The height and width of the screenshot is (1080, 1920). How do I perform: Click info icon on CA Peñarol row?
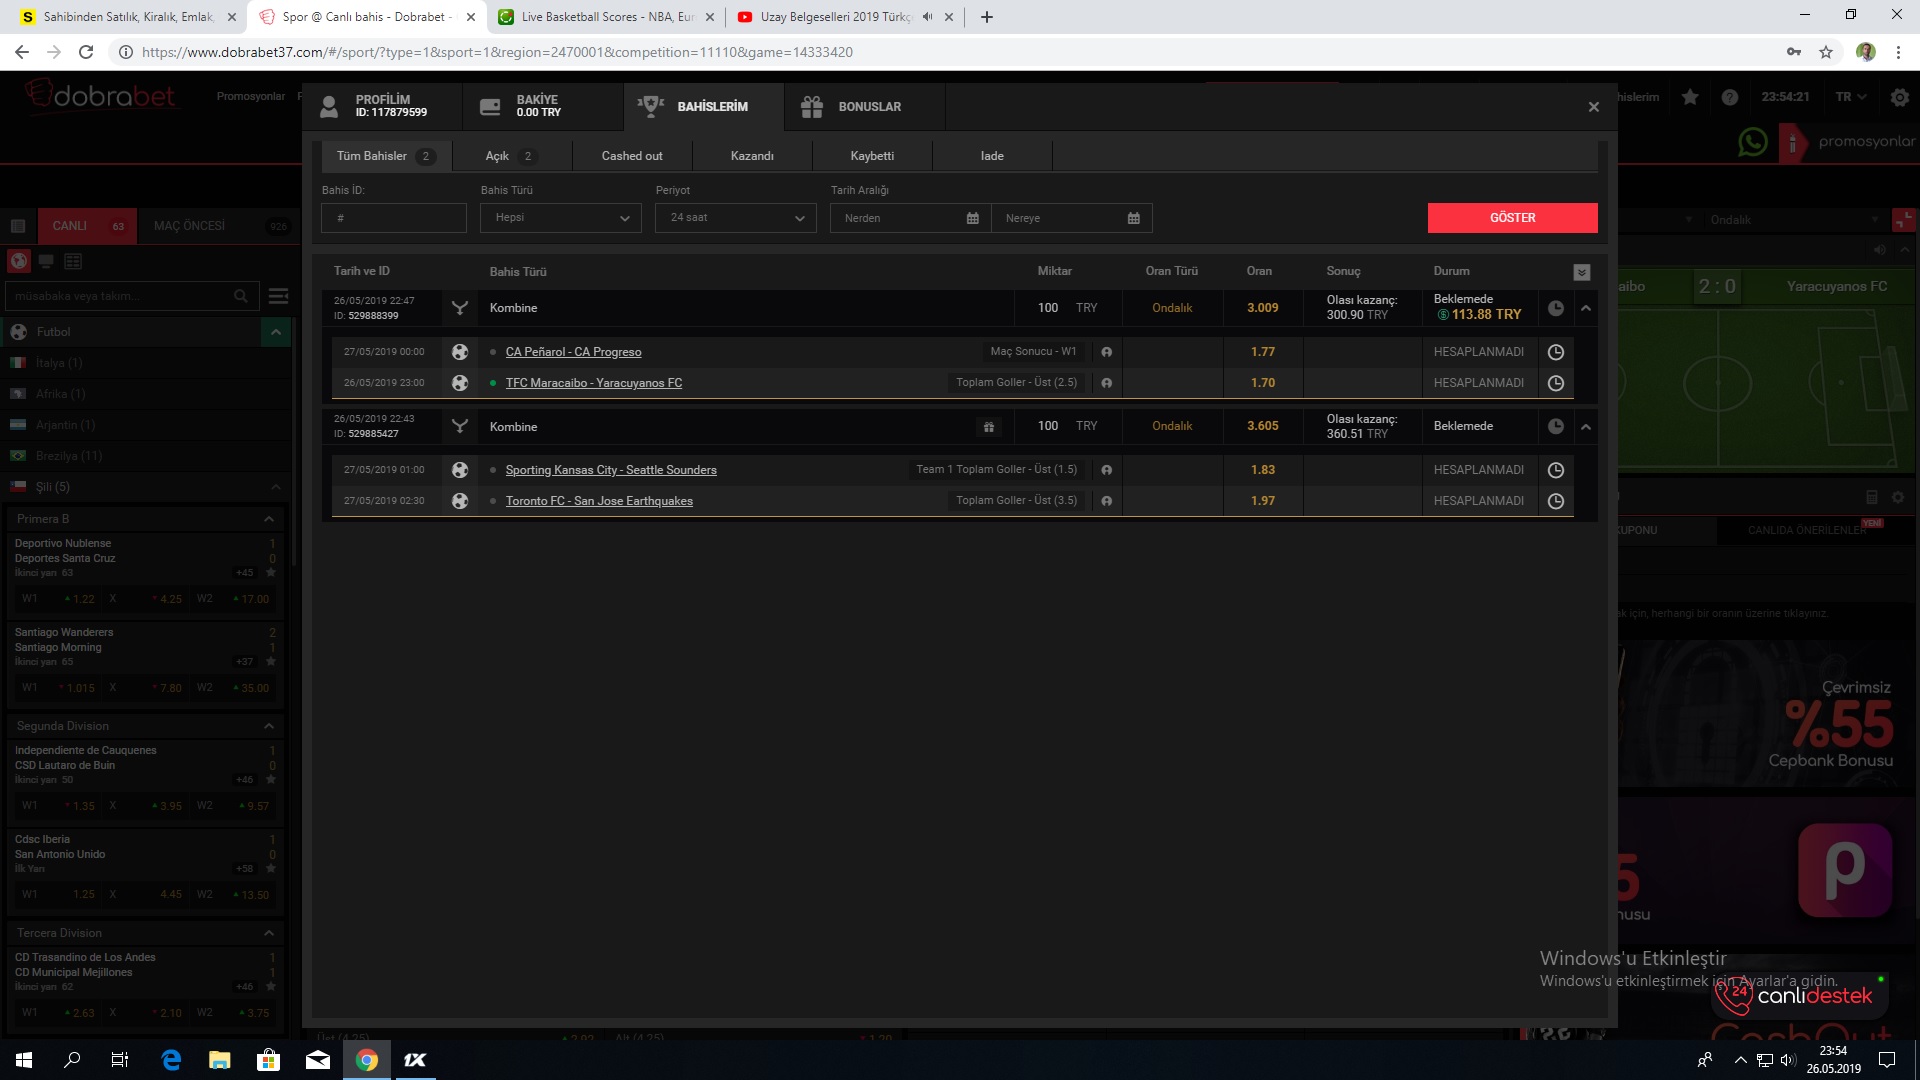pos(1107,352)
